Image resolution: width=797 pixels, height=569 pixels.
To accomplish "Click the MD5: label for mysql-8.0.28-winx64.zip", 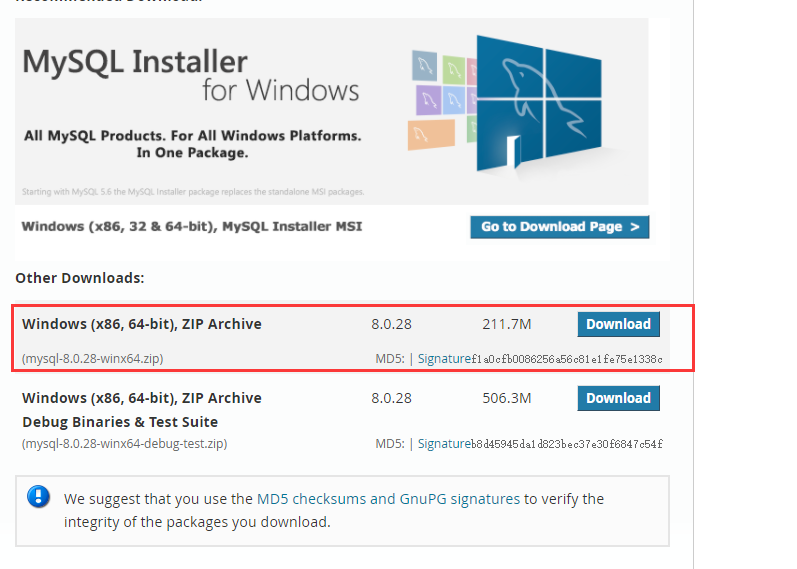I will (390, 358).
